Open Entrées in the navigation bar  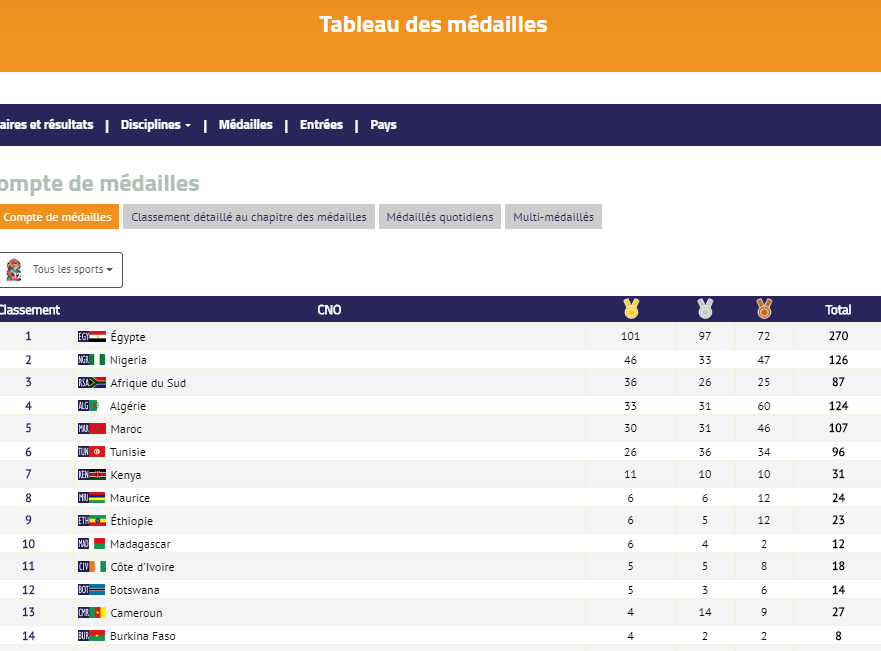(321, 125)
